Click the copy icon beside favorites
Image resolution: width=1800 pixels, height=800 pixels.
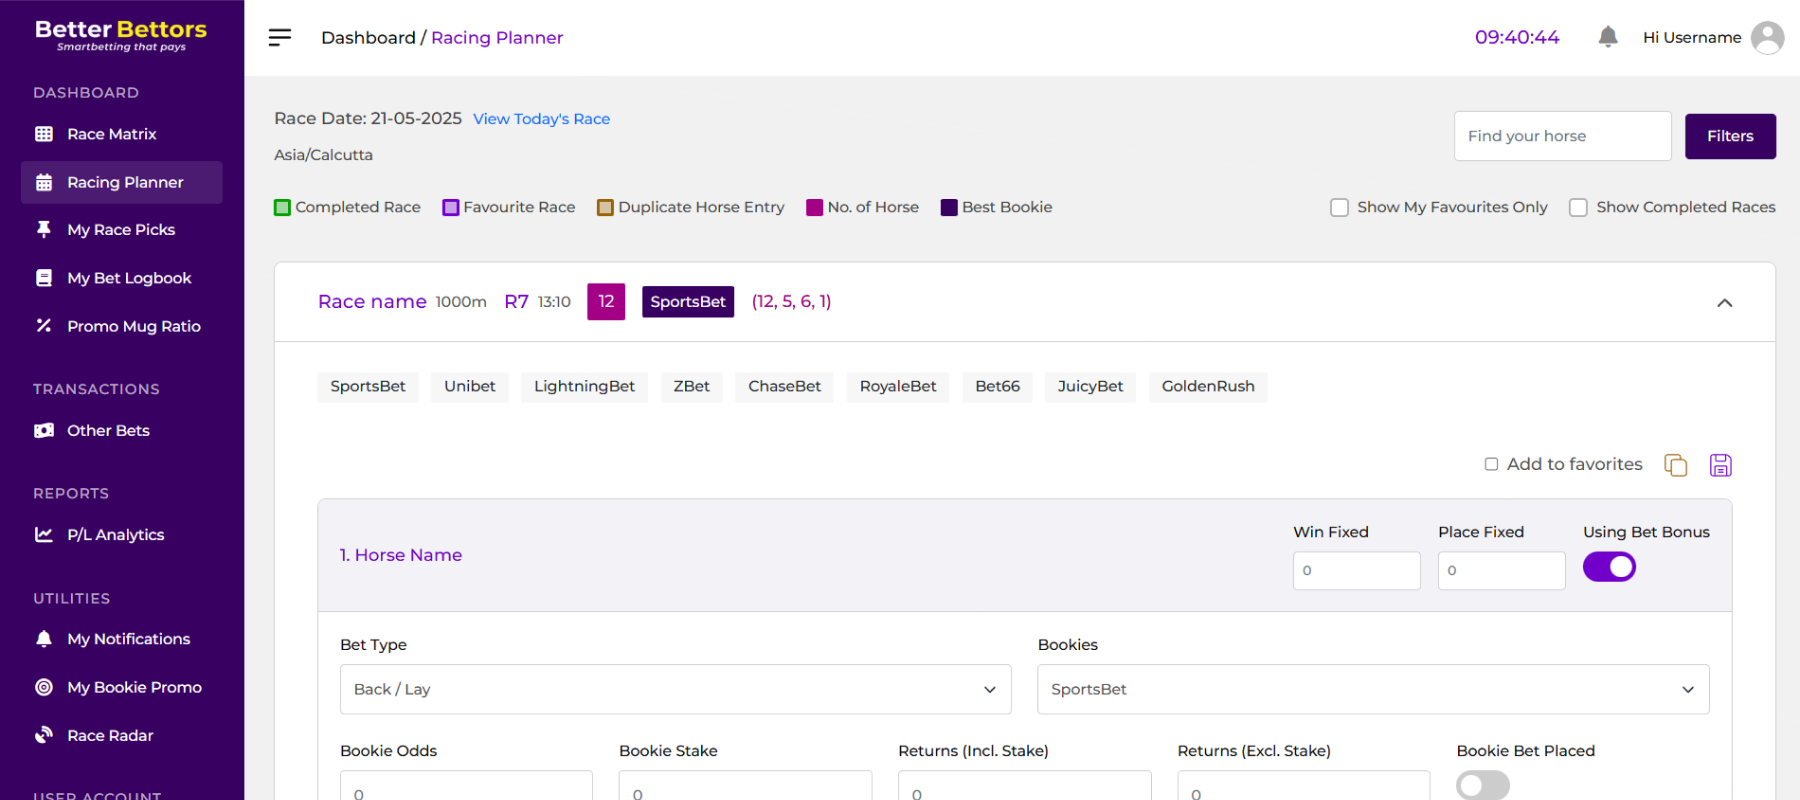pos(1675,465)
